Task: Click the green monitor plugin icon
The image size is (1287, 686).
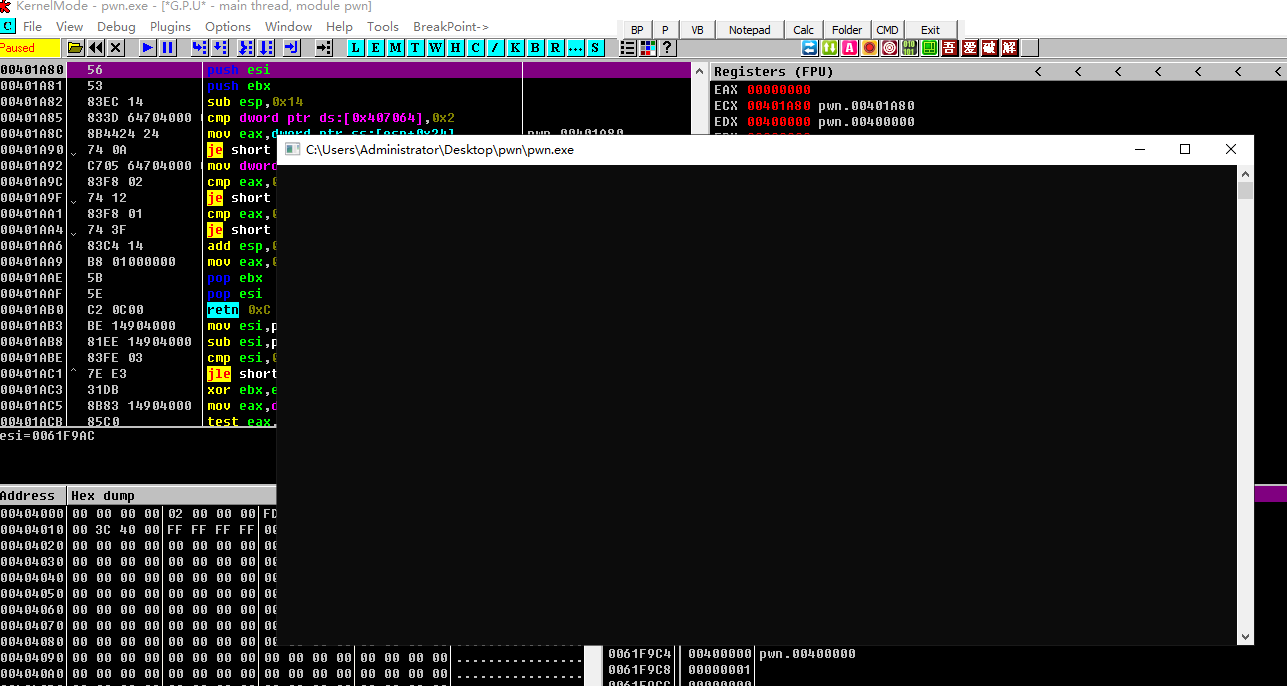Action: tap(929, 48)
